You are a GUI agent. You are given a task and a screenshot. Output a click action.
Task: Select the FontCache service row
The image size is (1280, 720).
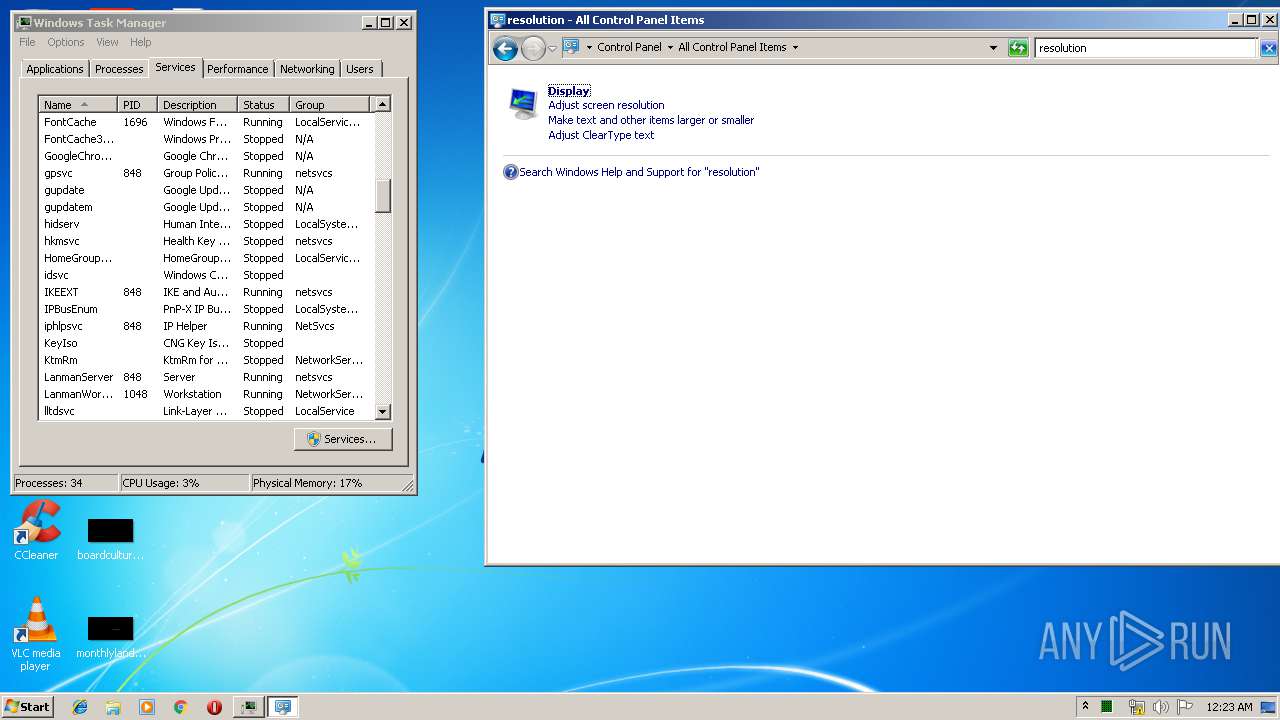click(x=206, y=122)
